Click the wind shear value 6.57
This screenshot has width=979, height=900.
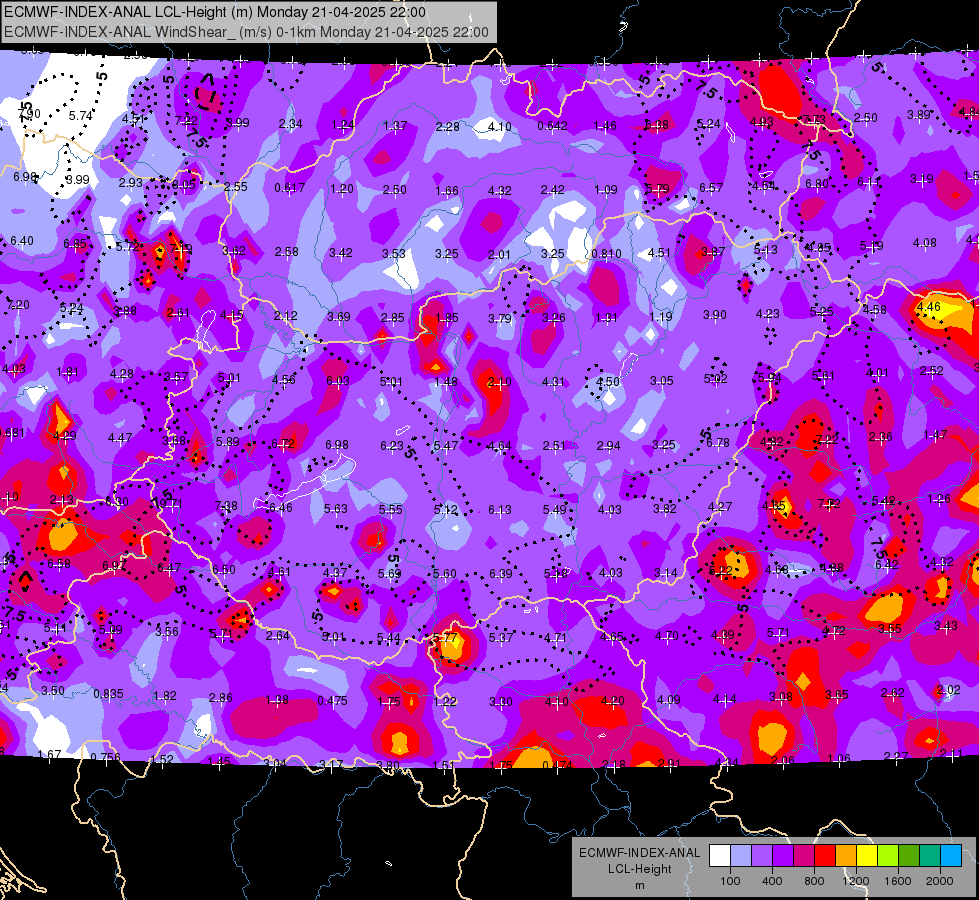(x=711, y=187)
